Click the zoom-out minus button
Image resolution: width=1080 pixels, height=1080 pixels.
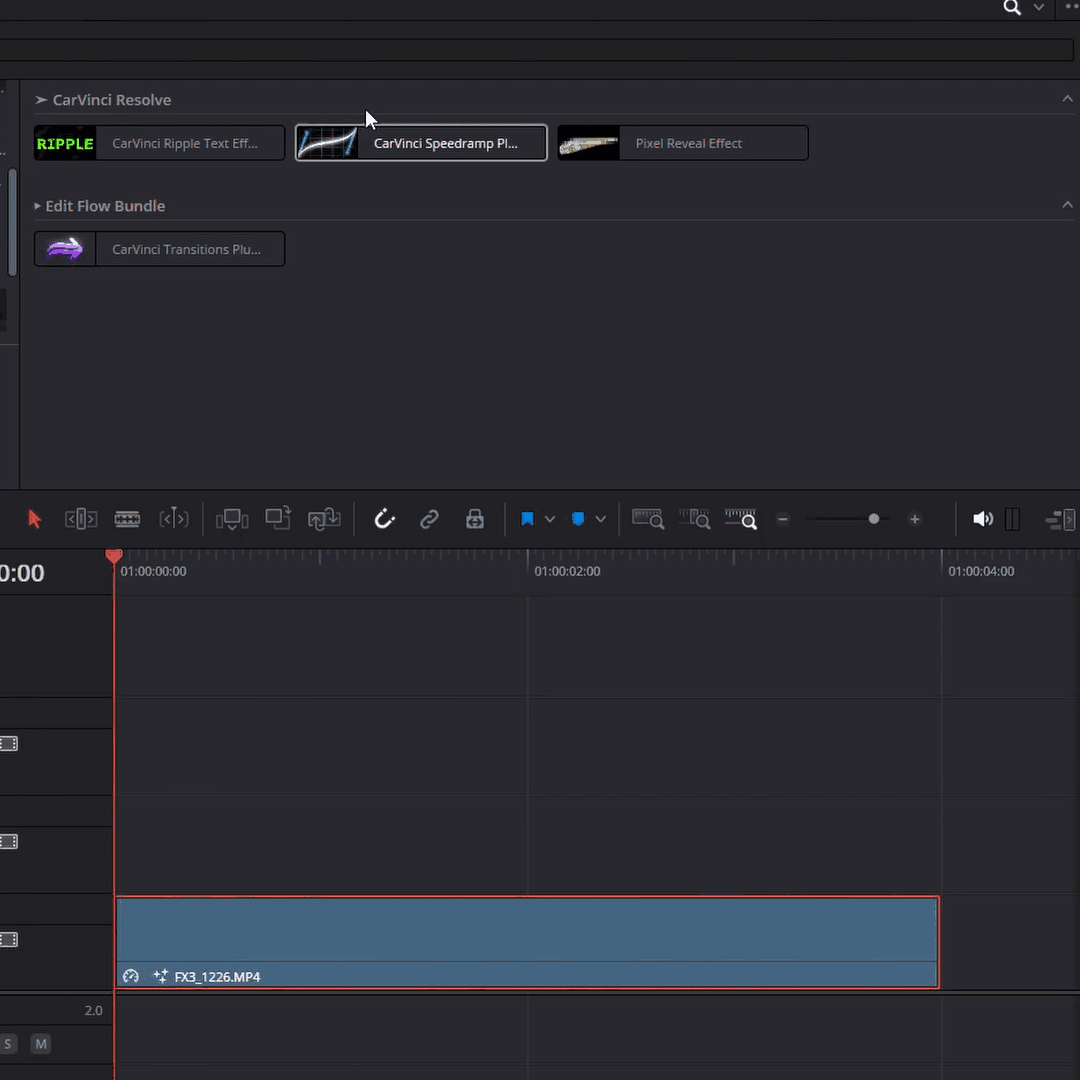783,519
